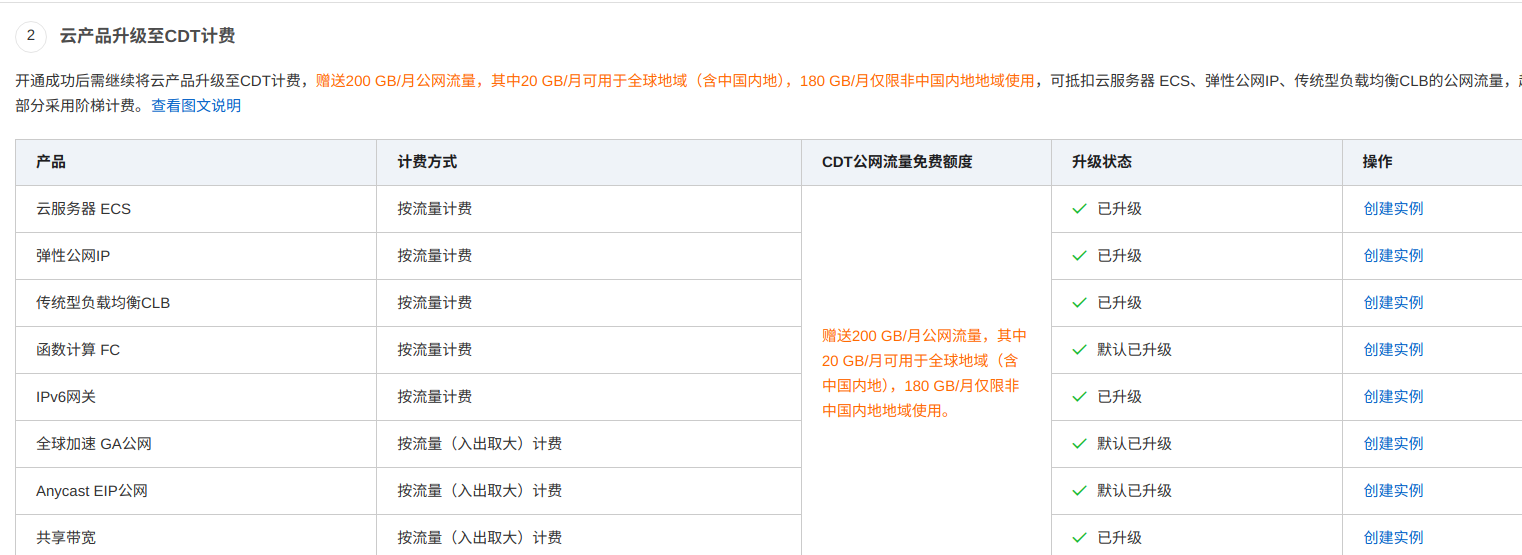This screenshot has width=1522, height=555.
Task: Click the orange 赠送200 GB/月 text in description
Action: click(x=675, y=81)
